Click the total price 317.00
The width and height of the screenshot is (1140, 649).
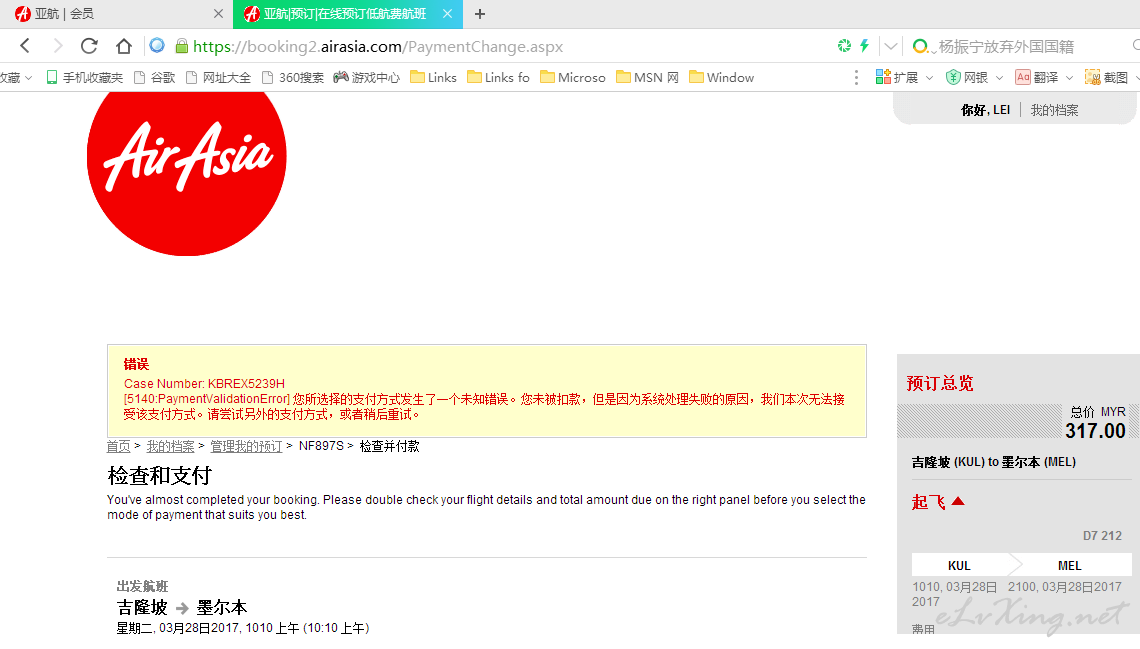(x=1095, y=431)
